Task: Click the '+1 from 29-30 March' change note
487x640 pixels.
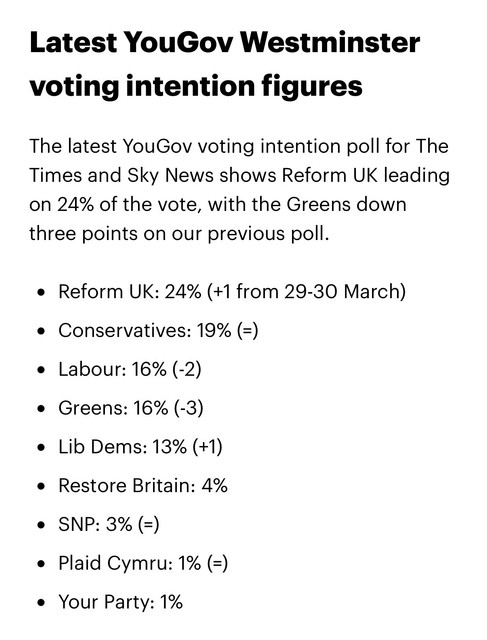Action: (x=307, y=292)
